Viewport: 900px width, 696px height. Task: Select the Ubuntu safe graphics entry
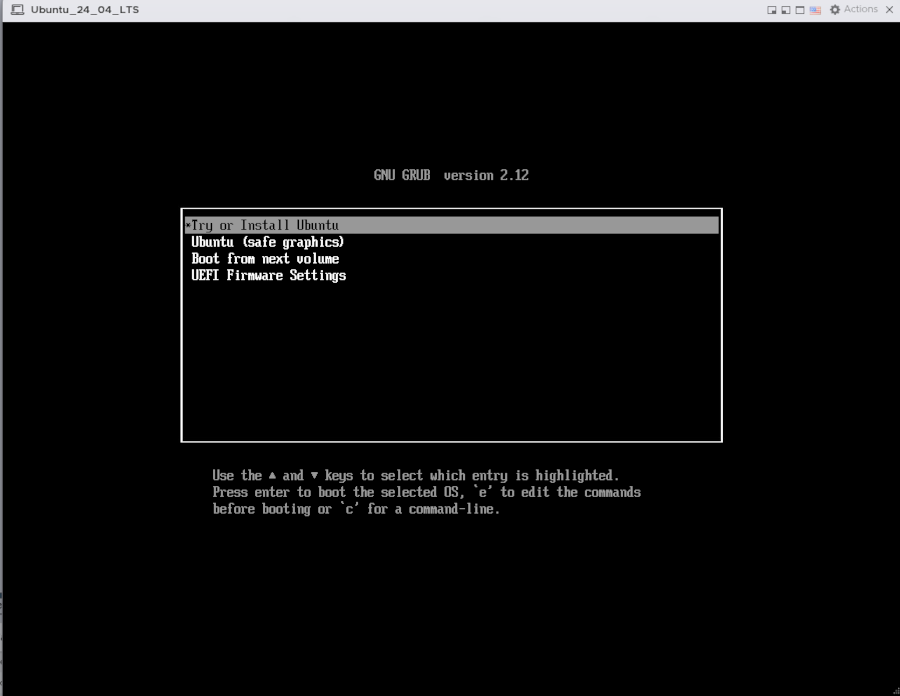pyautogui.click(x=268, y=241)
